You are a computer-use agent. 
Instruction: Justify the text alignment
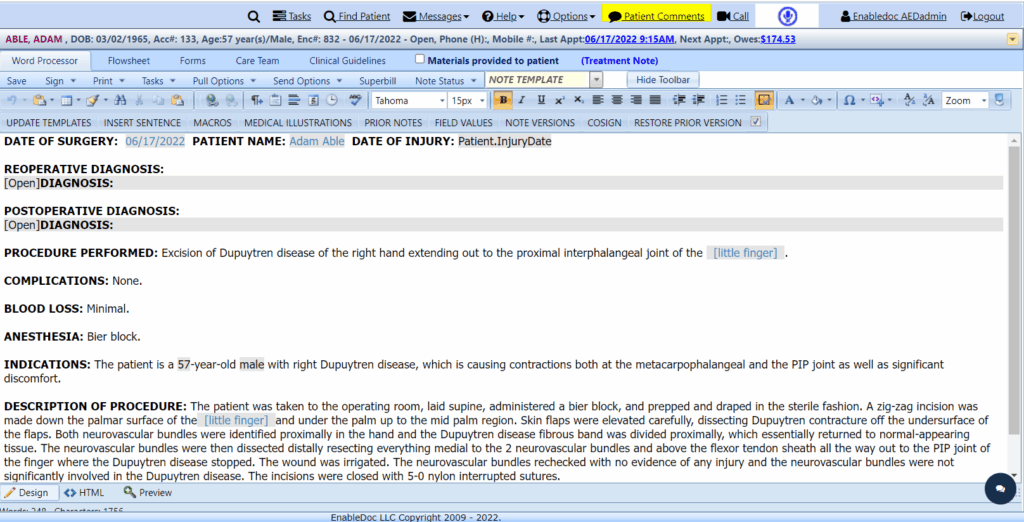point(655,101)
